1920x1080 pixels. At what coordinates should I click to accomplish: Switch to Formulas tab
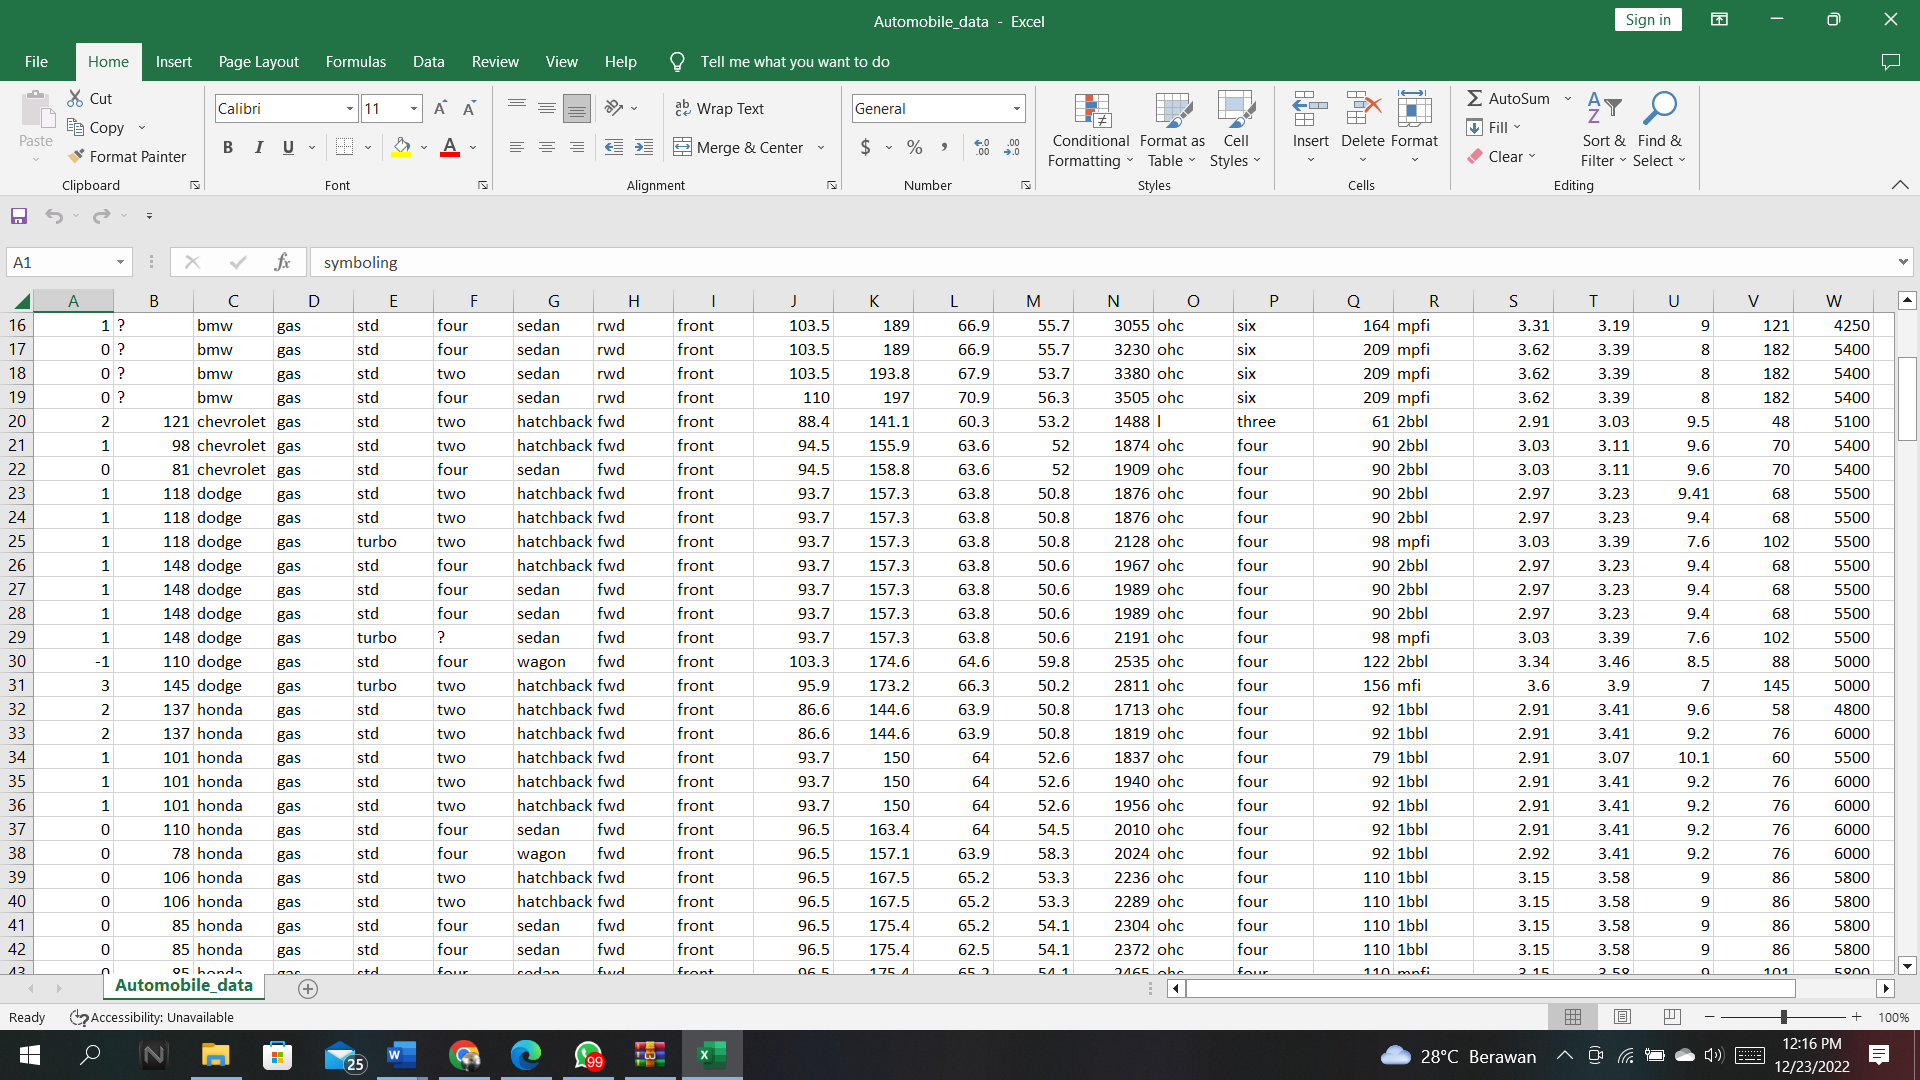click(355, 61)
